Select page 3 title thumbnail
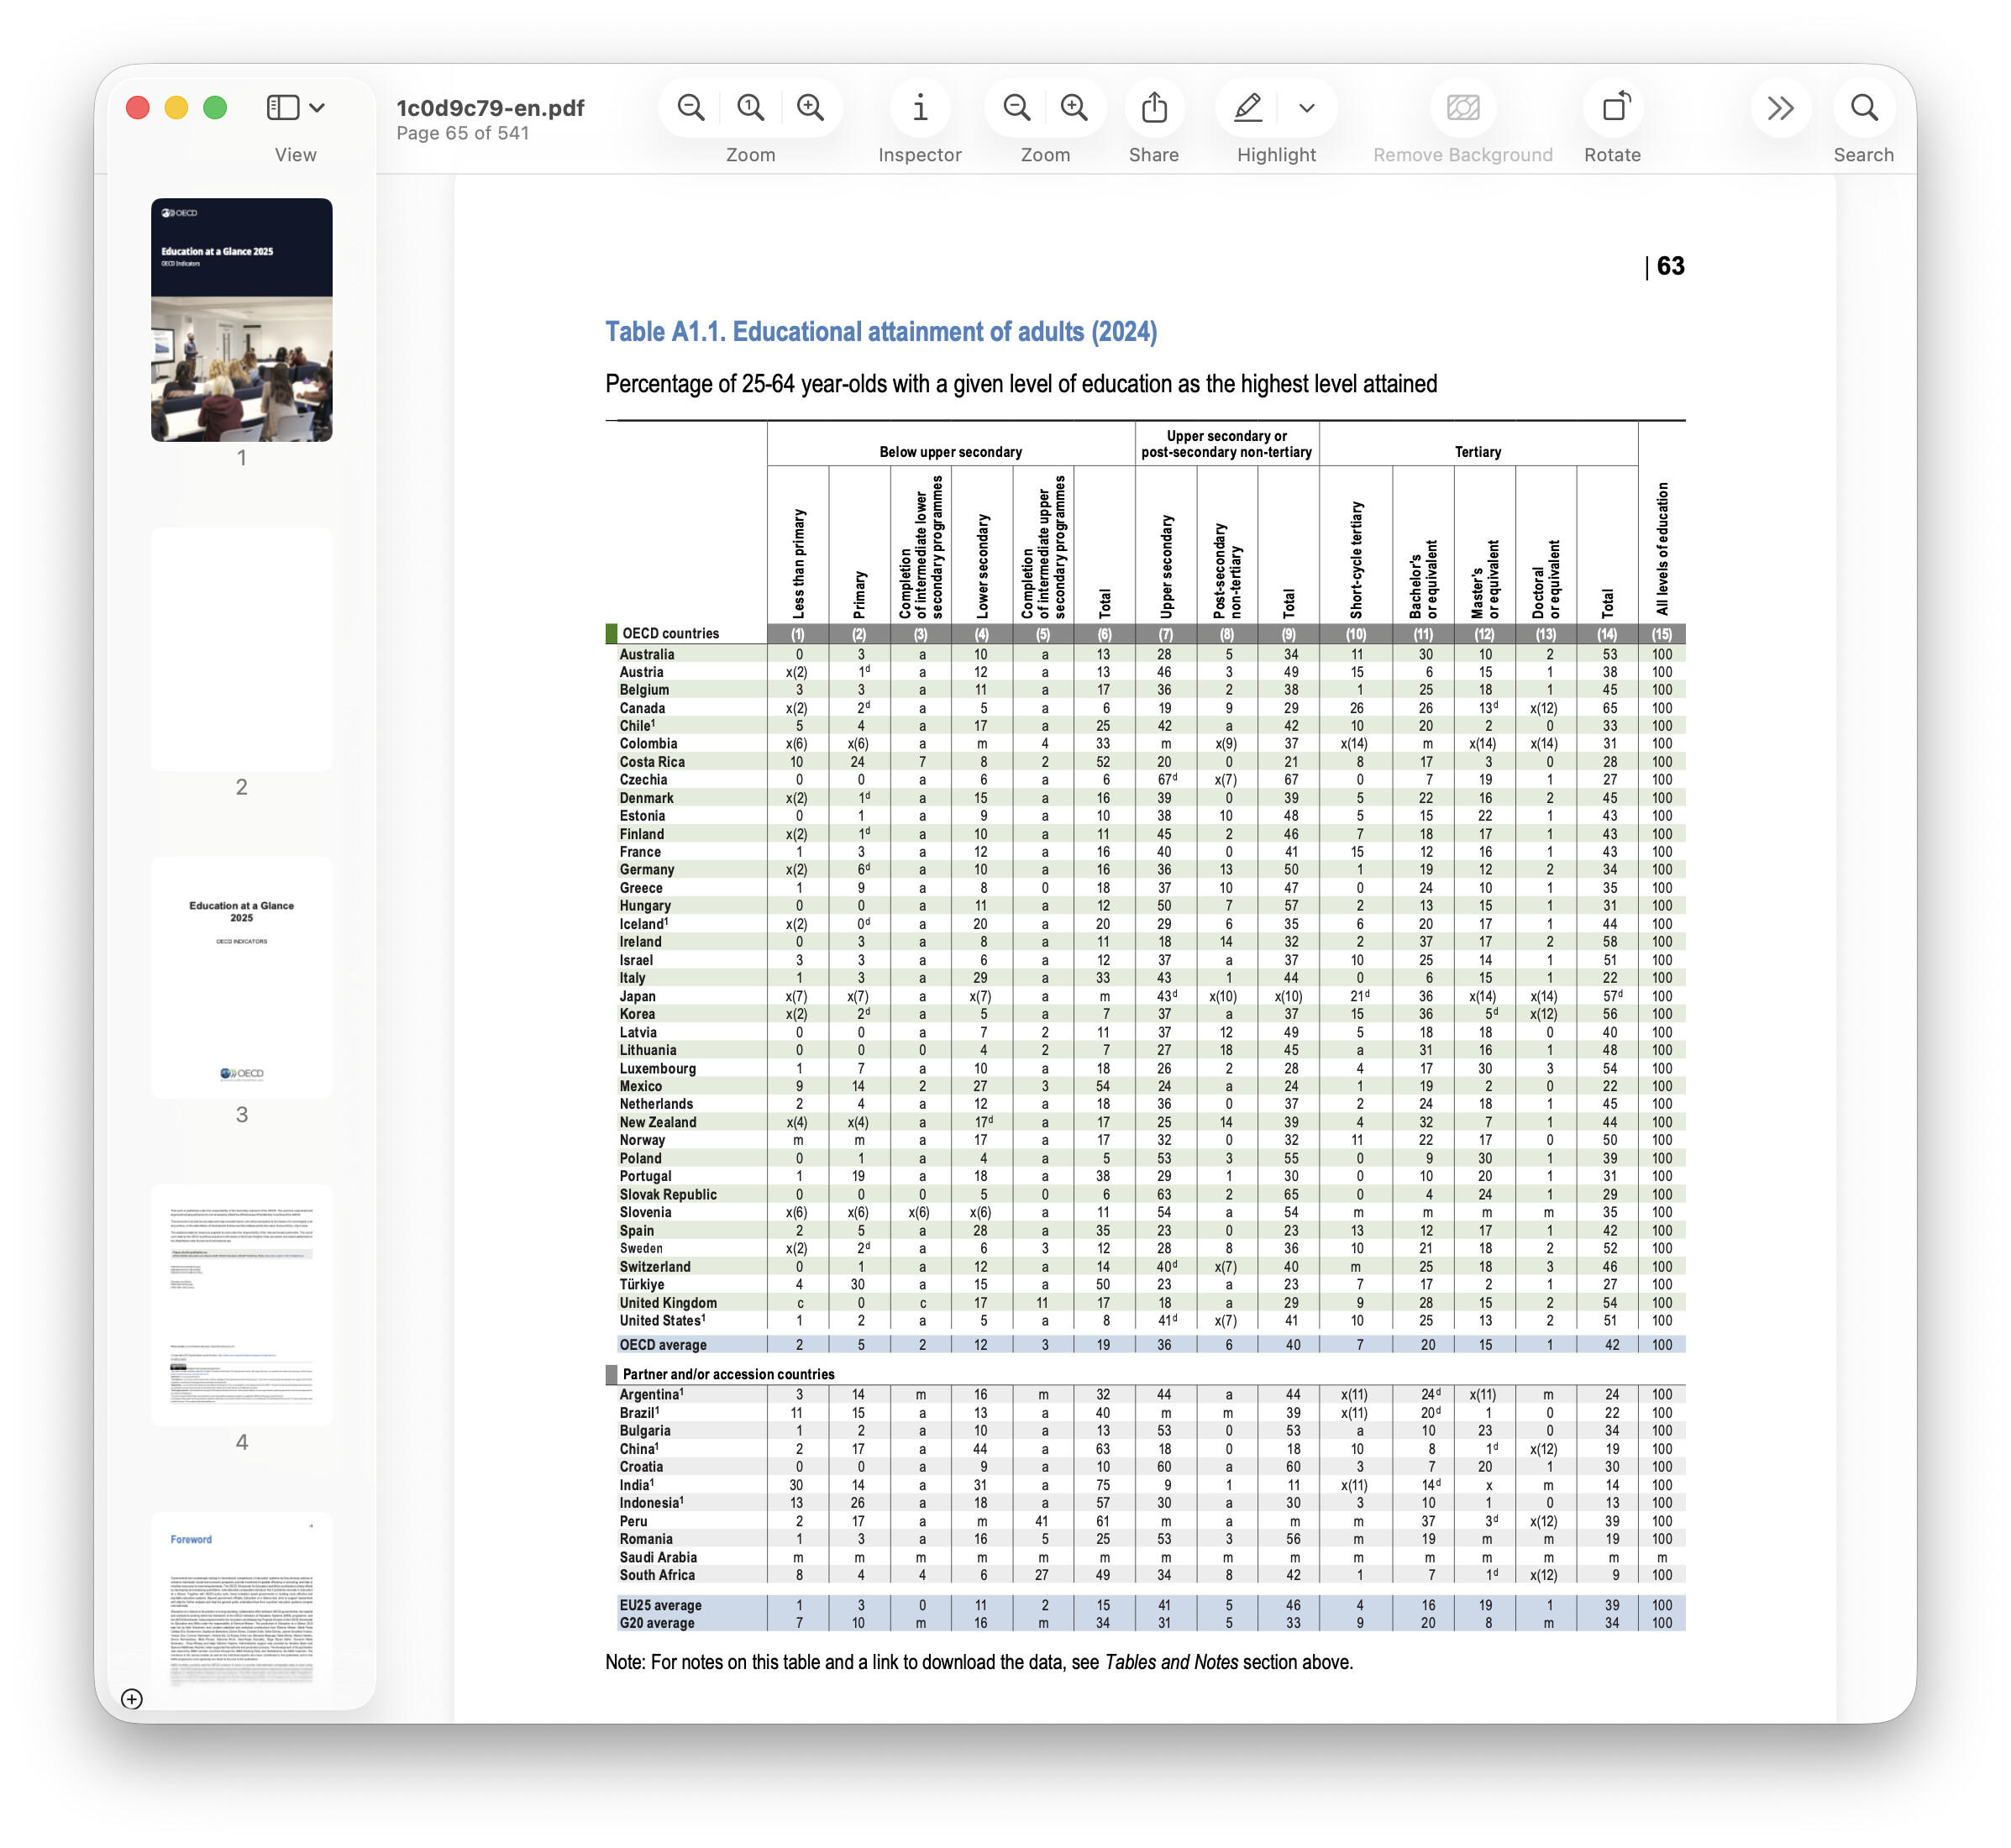Screen dimensions: 2011x1848 click(242, 977)
